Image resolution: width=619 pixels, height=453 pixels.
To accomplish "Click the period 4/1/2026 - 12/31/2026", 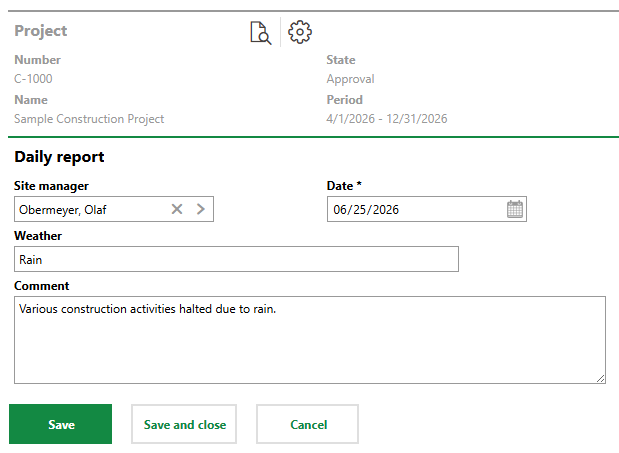I will click(387, 119).
